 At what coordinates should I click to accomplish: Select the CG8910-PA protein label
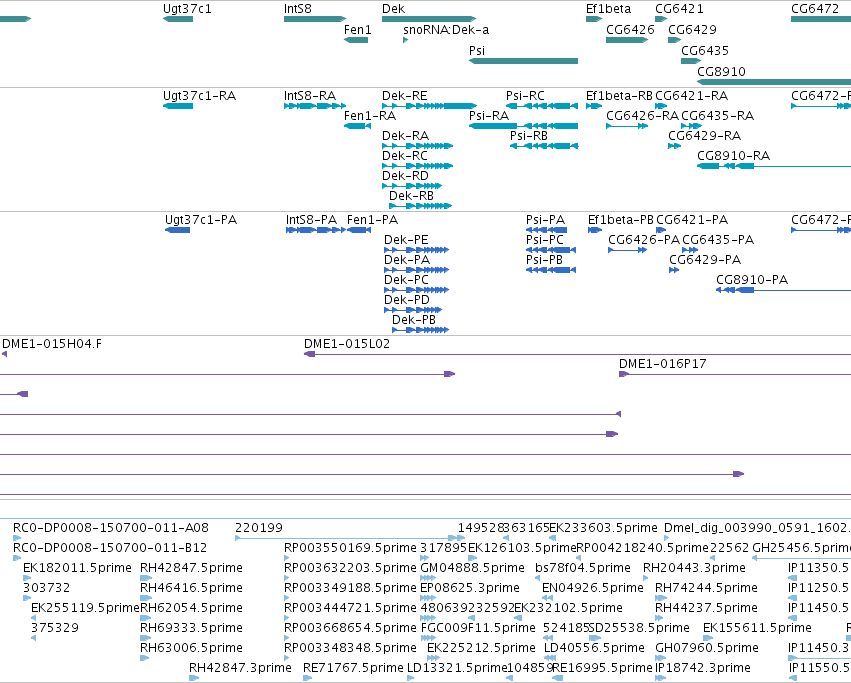[752, 280]
